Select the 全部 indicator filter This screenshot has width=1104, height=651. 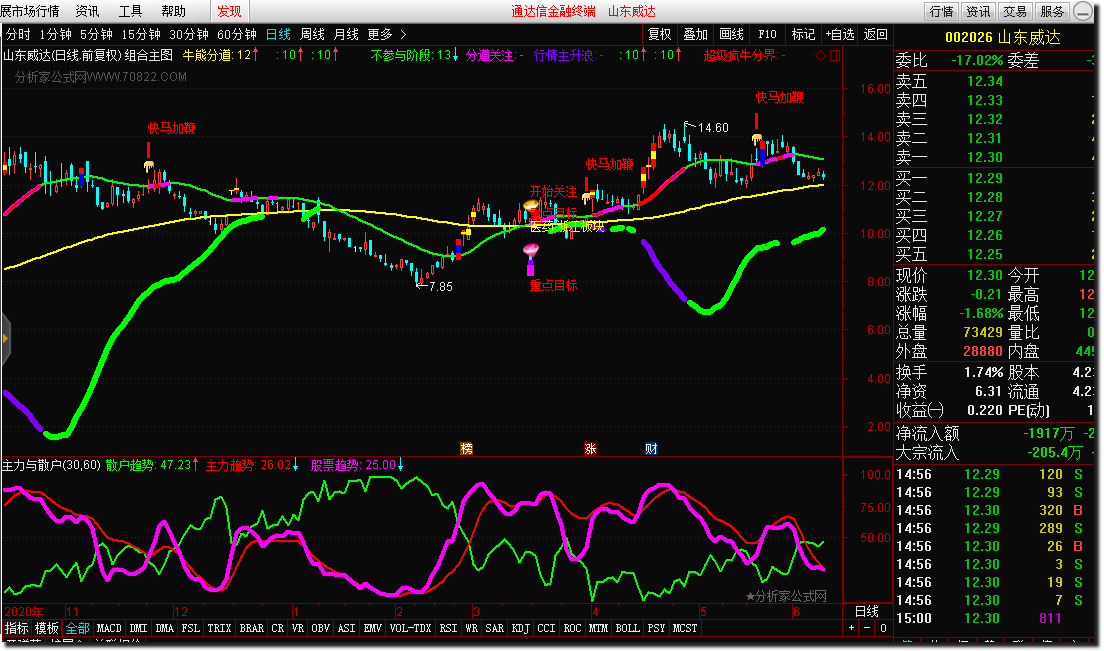[77, 628]
